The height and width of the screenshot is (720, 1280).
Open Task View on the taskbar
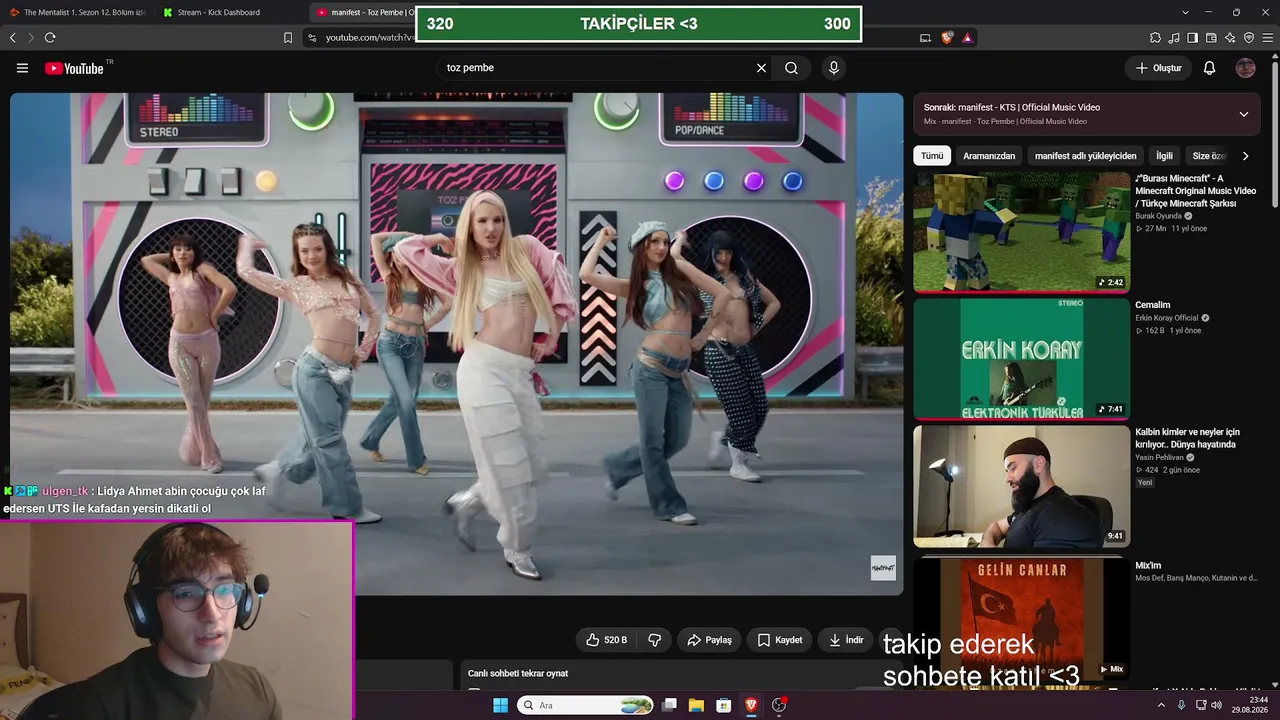[x=670, y=705]
